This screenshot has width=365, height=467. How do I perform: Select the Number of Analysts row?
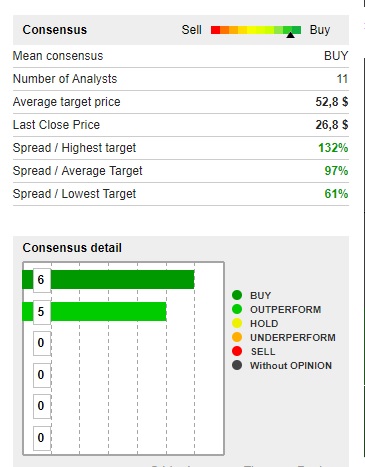click(x=181, y=79)
